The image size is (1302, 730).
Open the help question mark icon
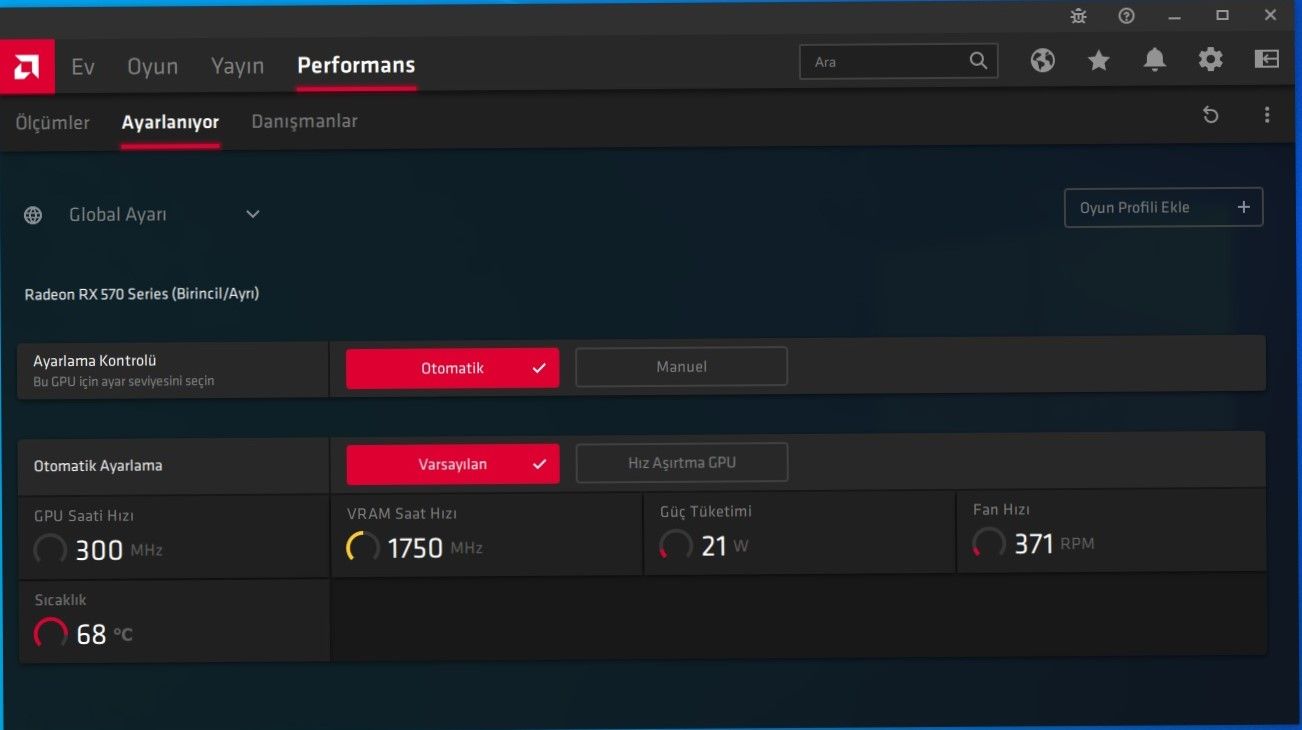point(1126,15)
